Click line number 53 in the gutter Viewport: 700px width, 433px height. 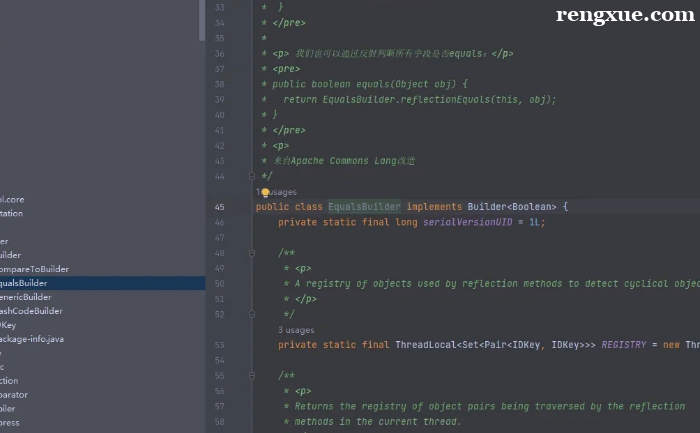click(219, 345)
